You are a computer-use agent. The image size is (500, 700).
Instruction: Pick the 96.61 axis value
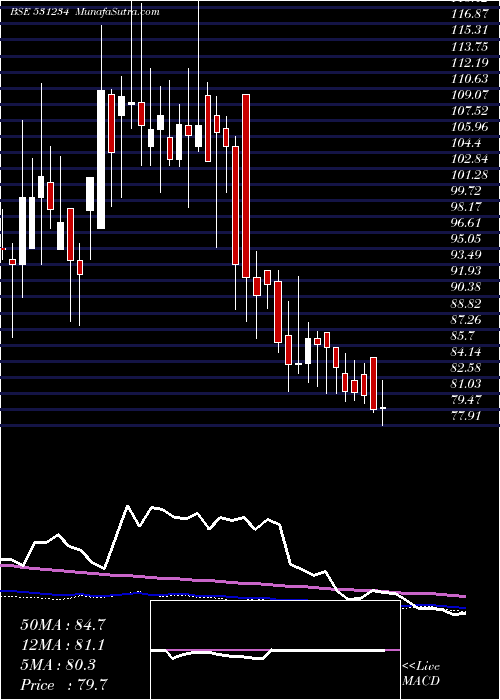(467, 224)
